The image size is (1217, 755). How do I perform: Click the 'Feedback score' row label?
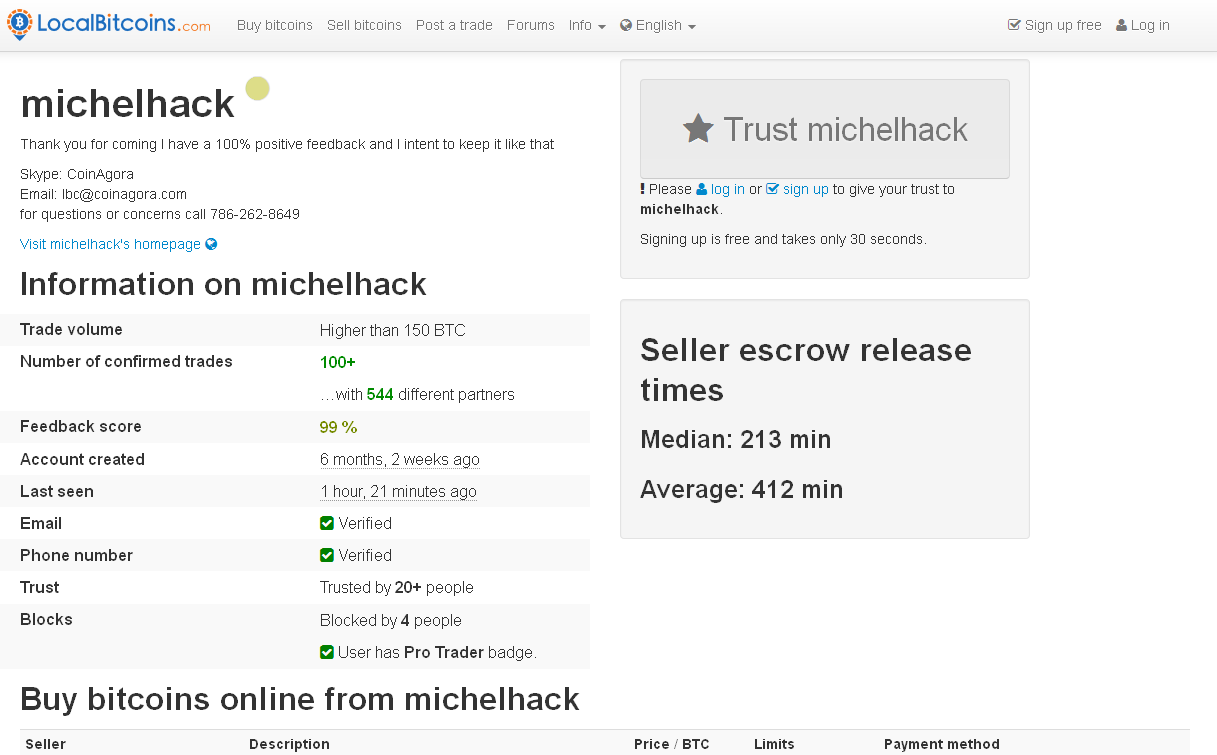(x=81, y=427)
